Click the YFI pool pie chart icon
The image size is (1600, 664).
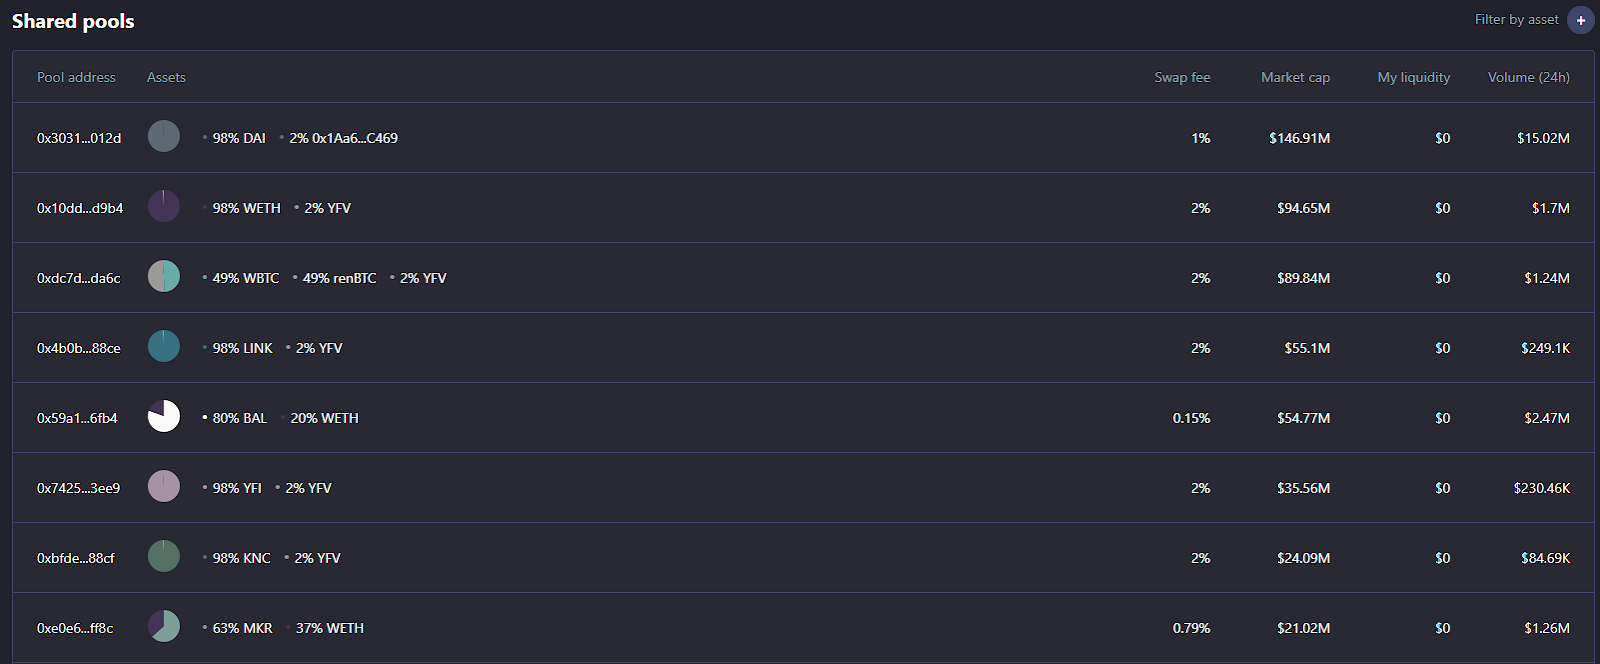click(164, 486)
